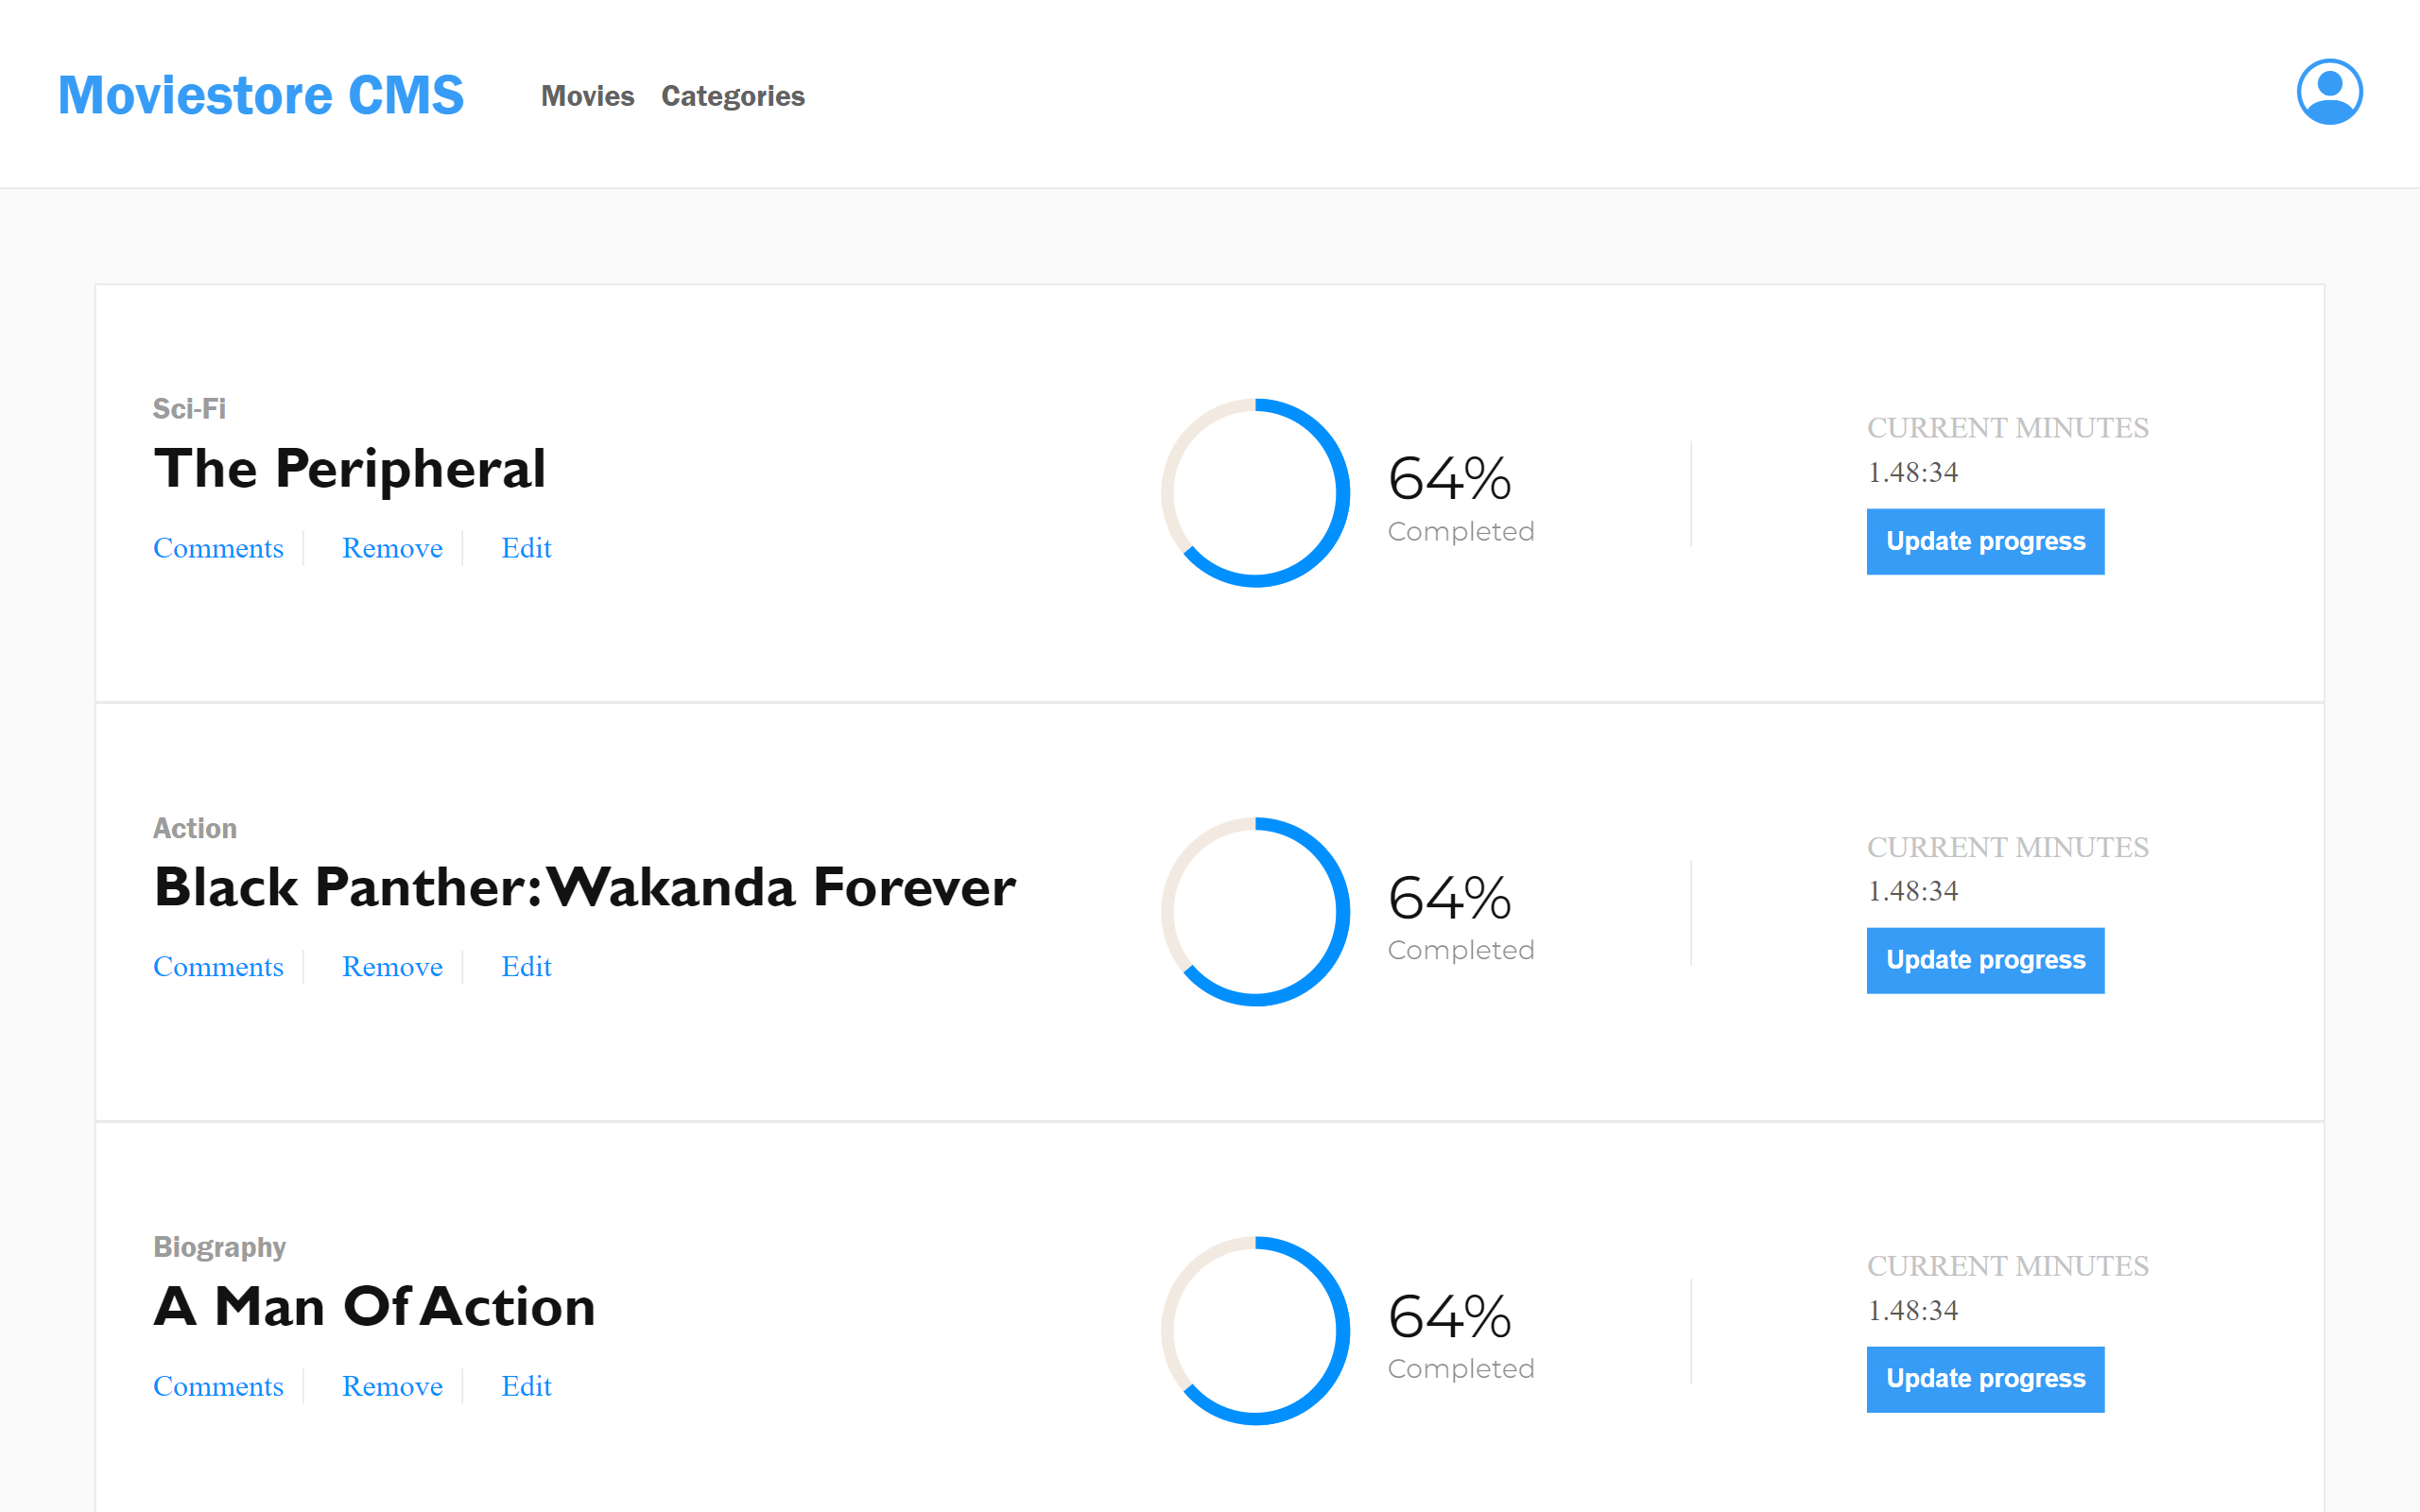
Task: Show Comments for A Man Of Action
Action: pyautogui.click(x=218, y=1386)
